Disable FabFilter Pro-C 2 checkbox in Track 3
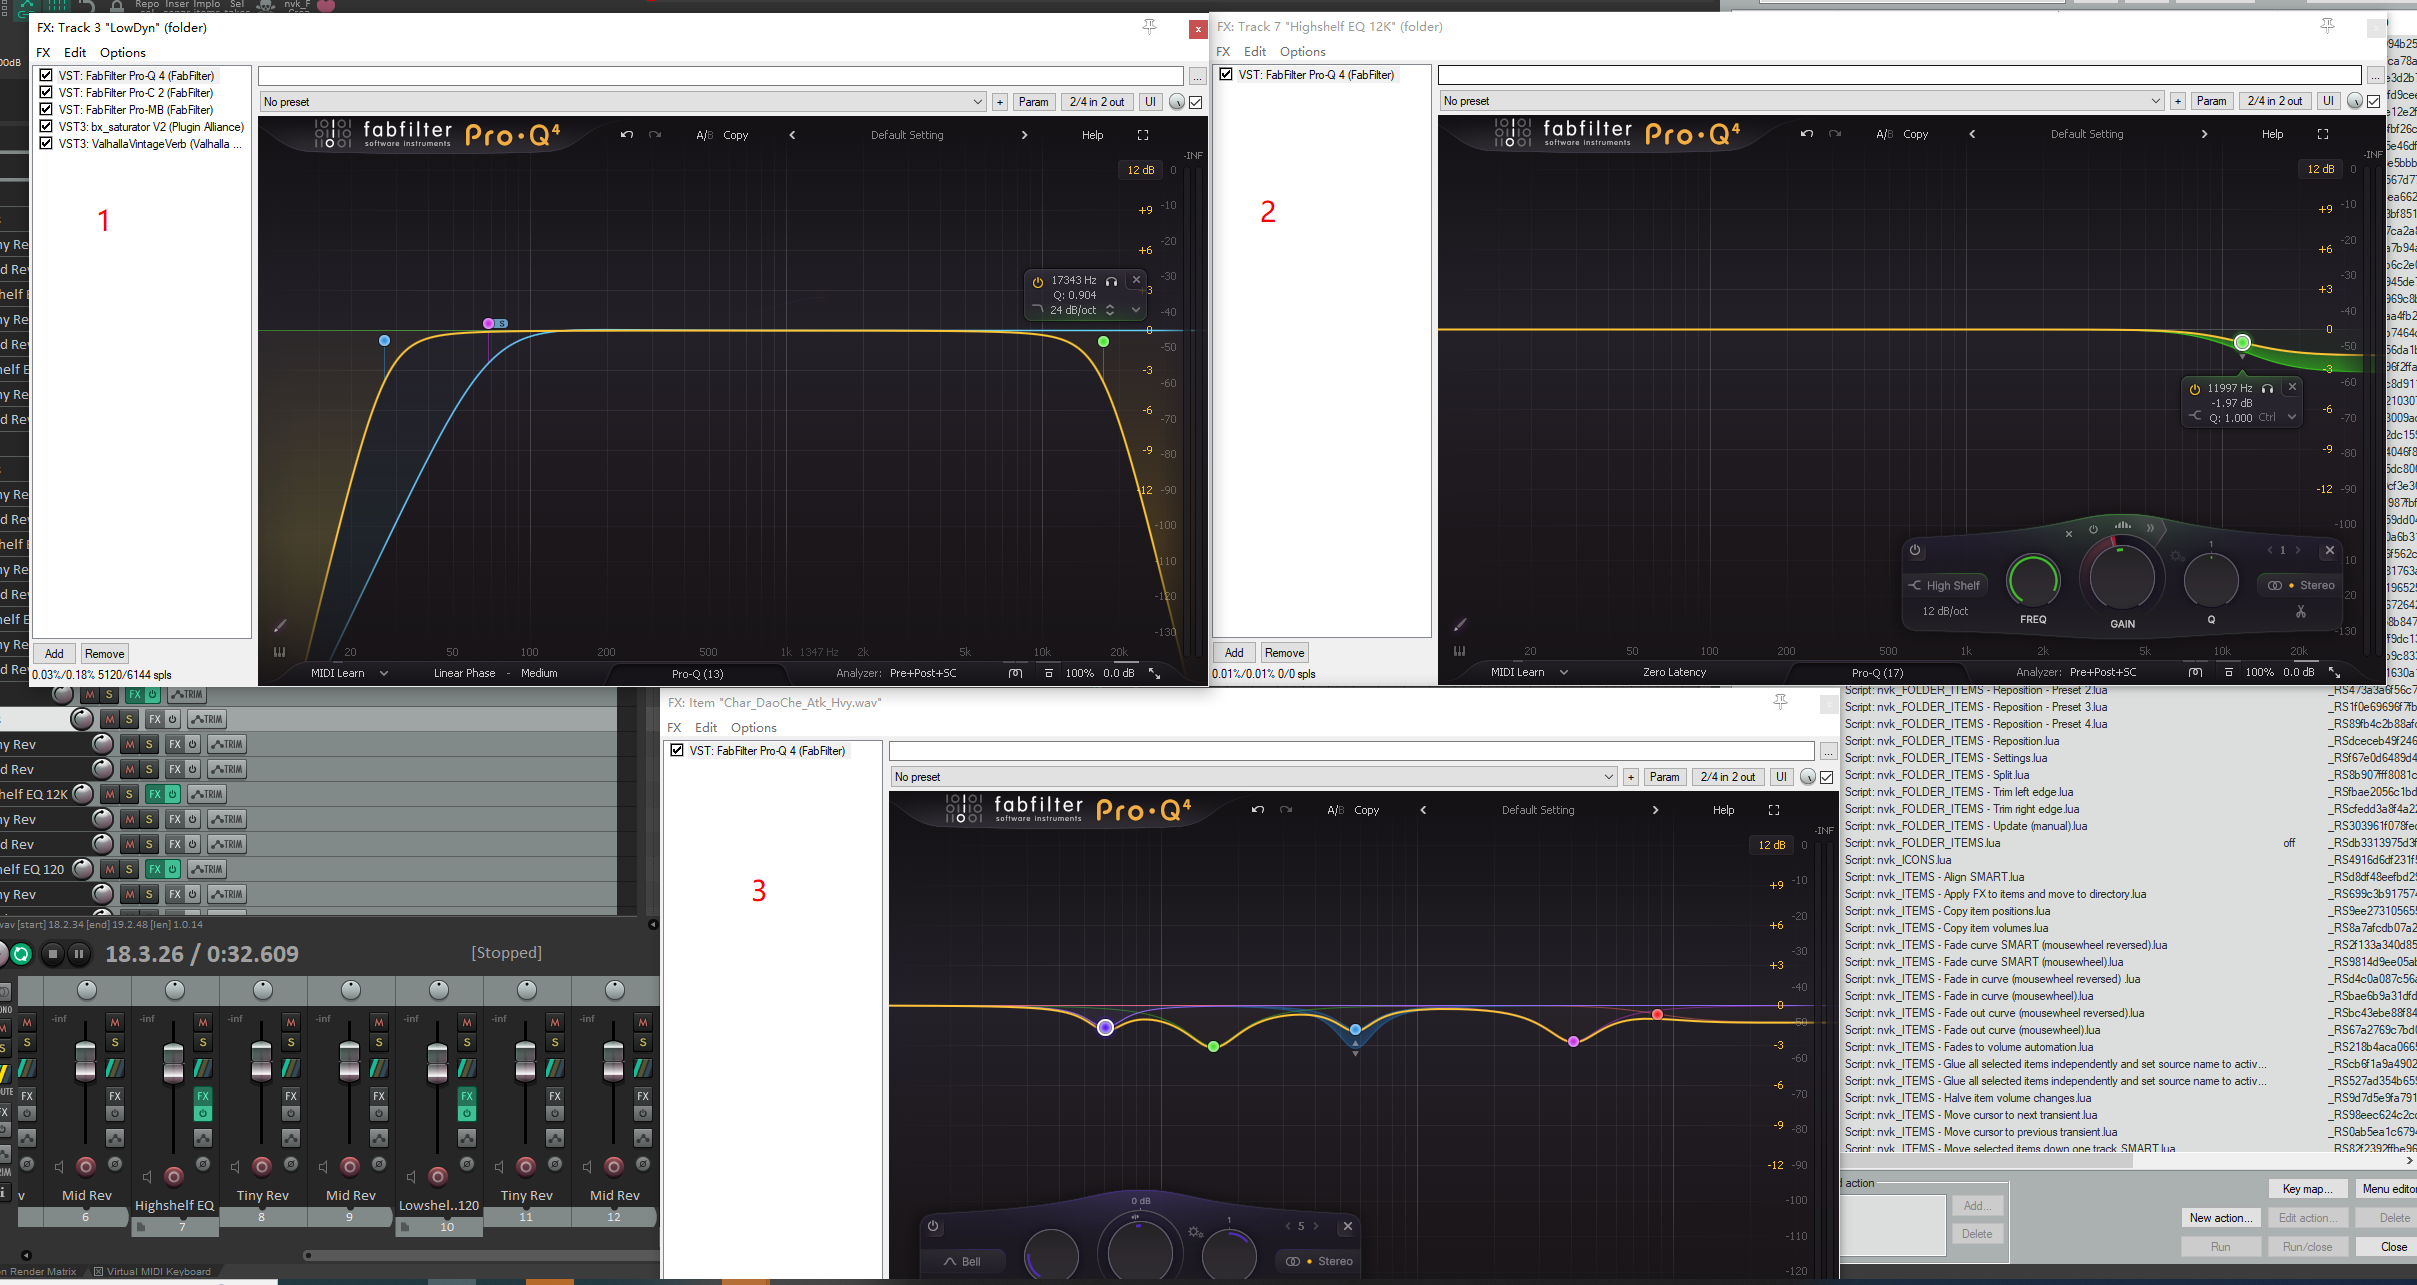The image size is (2417, 1285). tap(46, 93)
